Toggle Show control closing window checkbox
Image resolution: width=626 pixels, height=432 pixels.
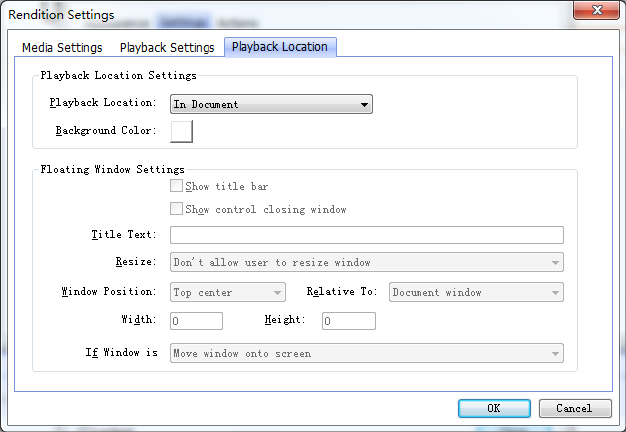point(177,210)
